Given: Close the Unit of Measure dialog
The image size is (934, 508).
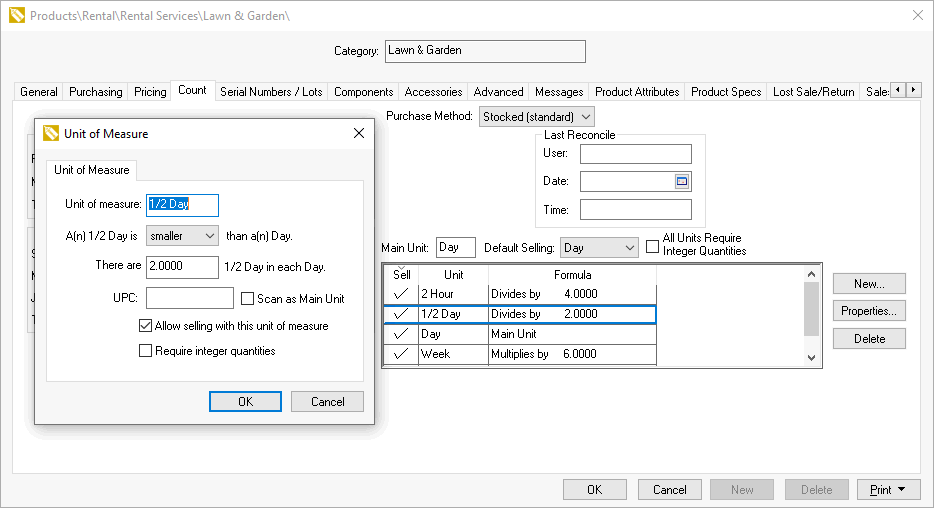Looking at the screenshot, I should pyautogui.click(x=359, y=133).
